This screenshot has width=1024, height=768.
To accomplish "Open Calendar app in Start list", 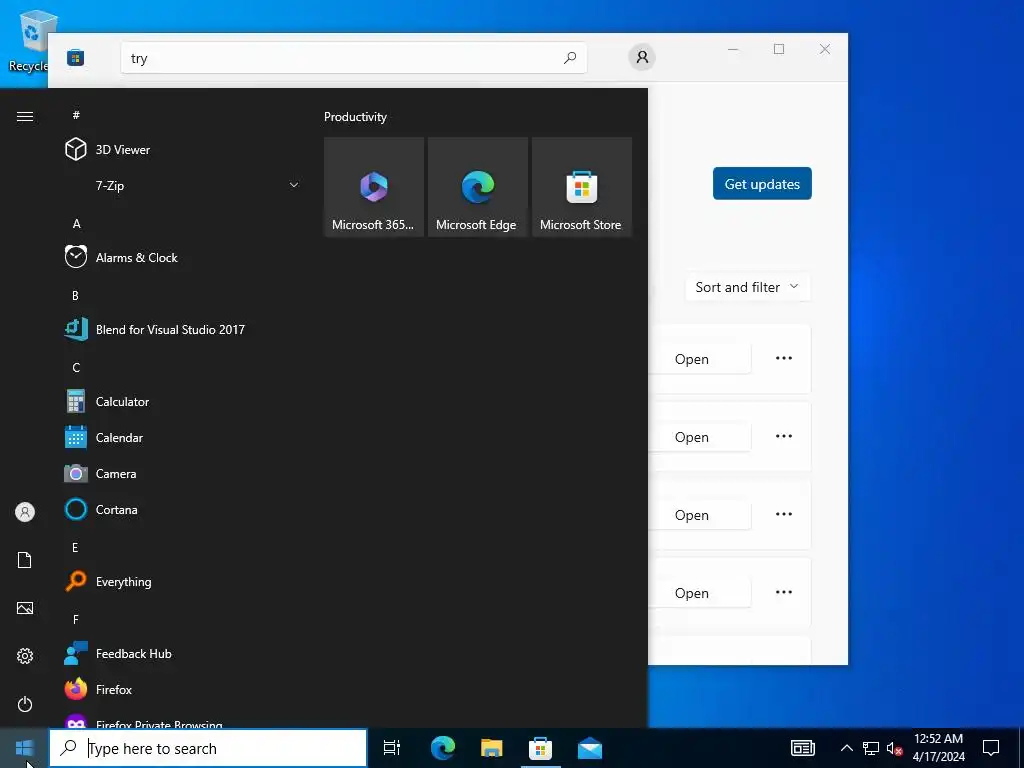I will (183, 438).
